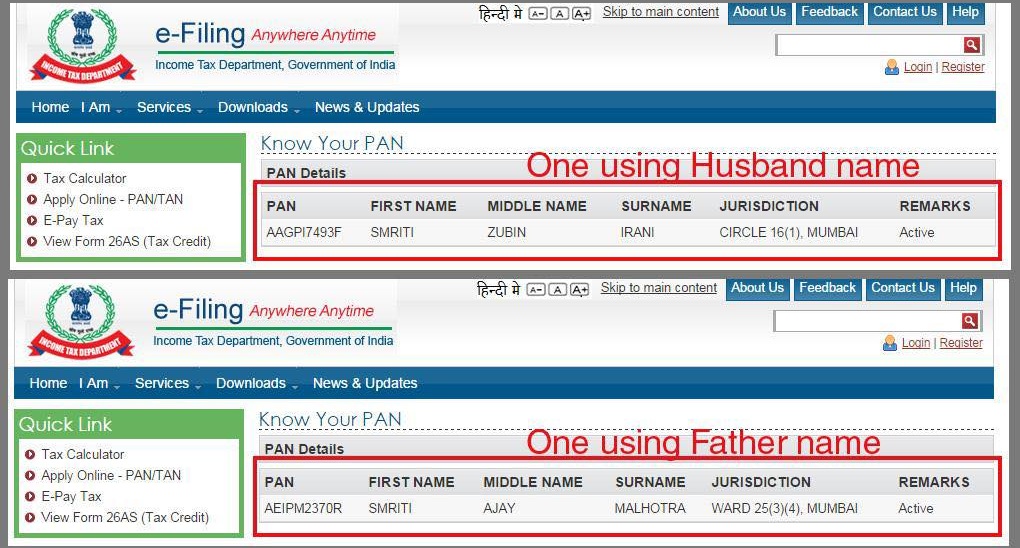Image resolution: width=1020 pixels, height=548 pixels.
Task: Click surname cell IRANI
Action: coord(638,232)
